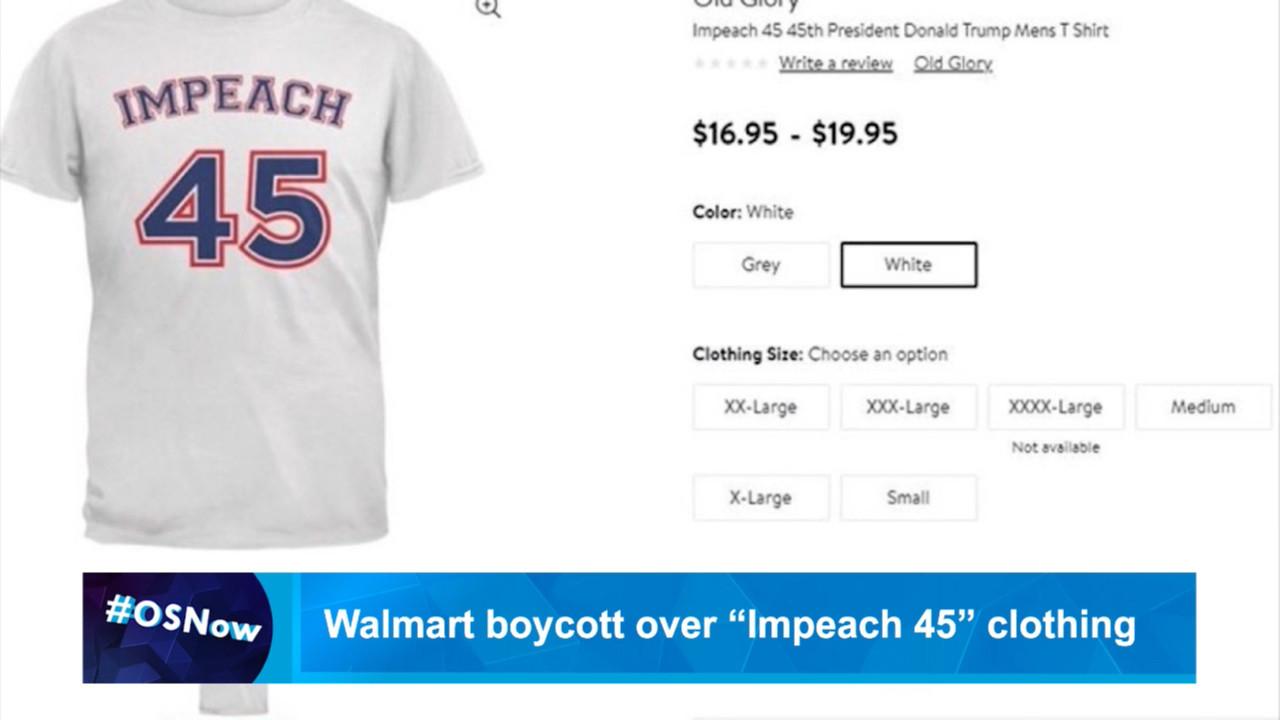Click the Walmart boycott headline banner text
This screenshot has height=720, width=1280.
coord(729,625)
